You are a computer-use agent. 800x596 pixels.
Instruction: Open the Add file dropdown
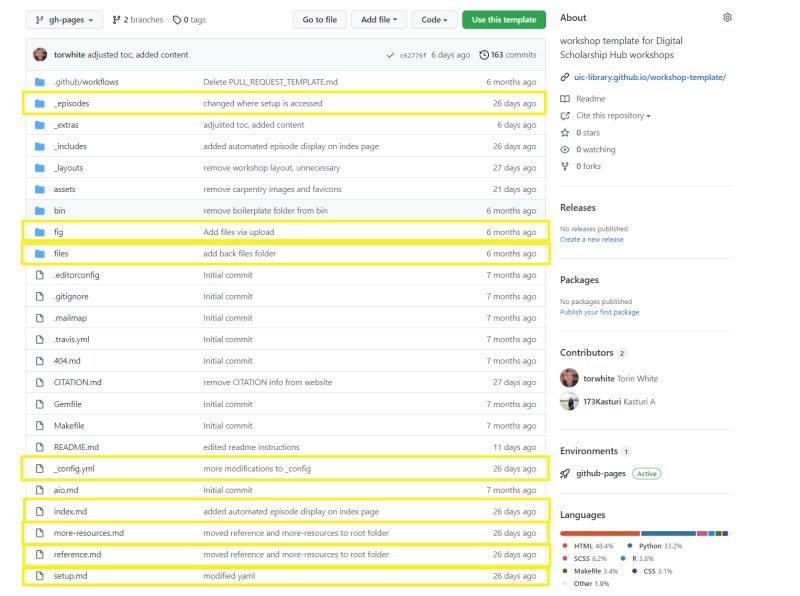pyautogui.click(x=379, y=20)
